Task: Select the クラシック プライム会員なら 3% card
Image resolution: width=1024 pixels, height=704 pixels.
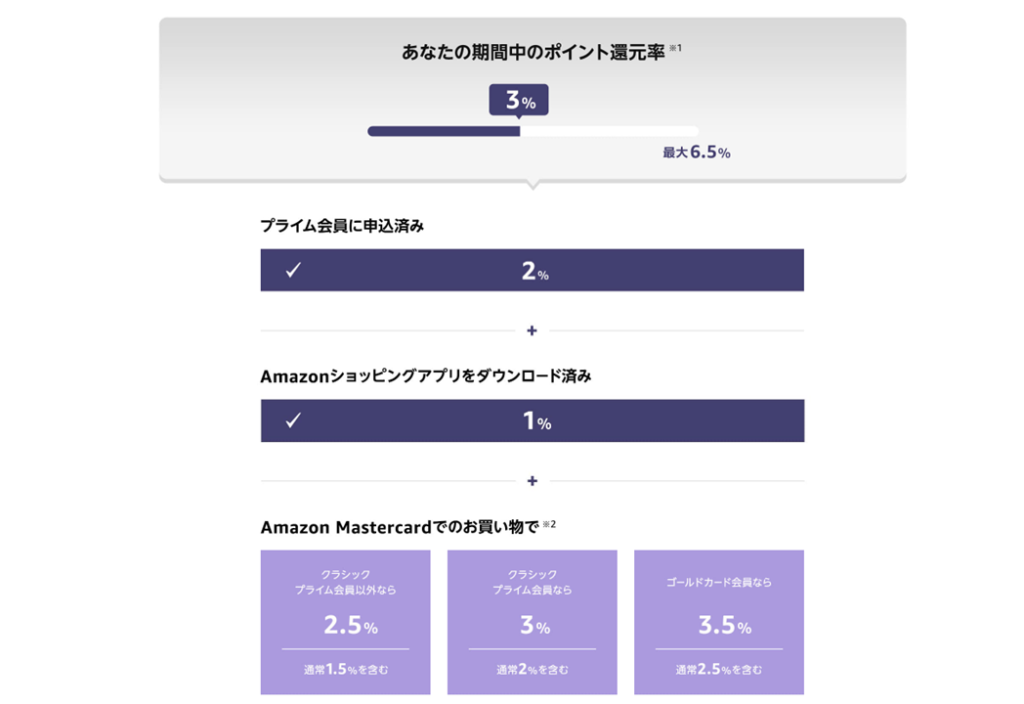Action: (x=532, y=622)
